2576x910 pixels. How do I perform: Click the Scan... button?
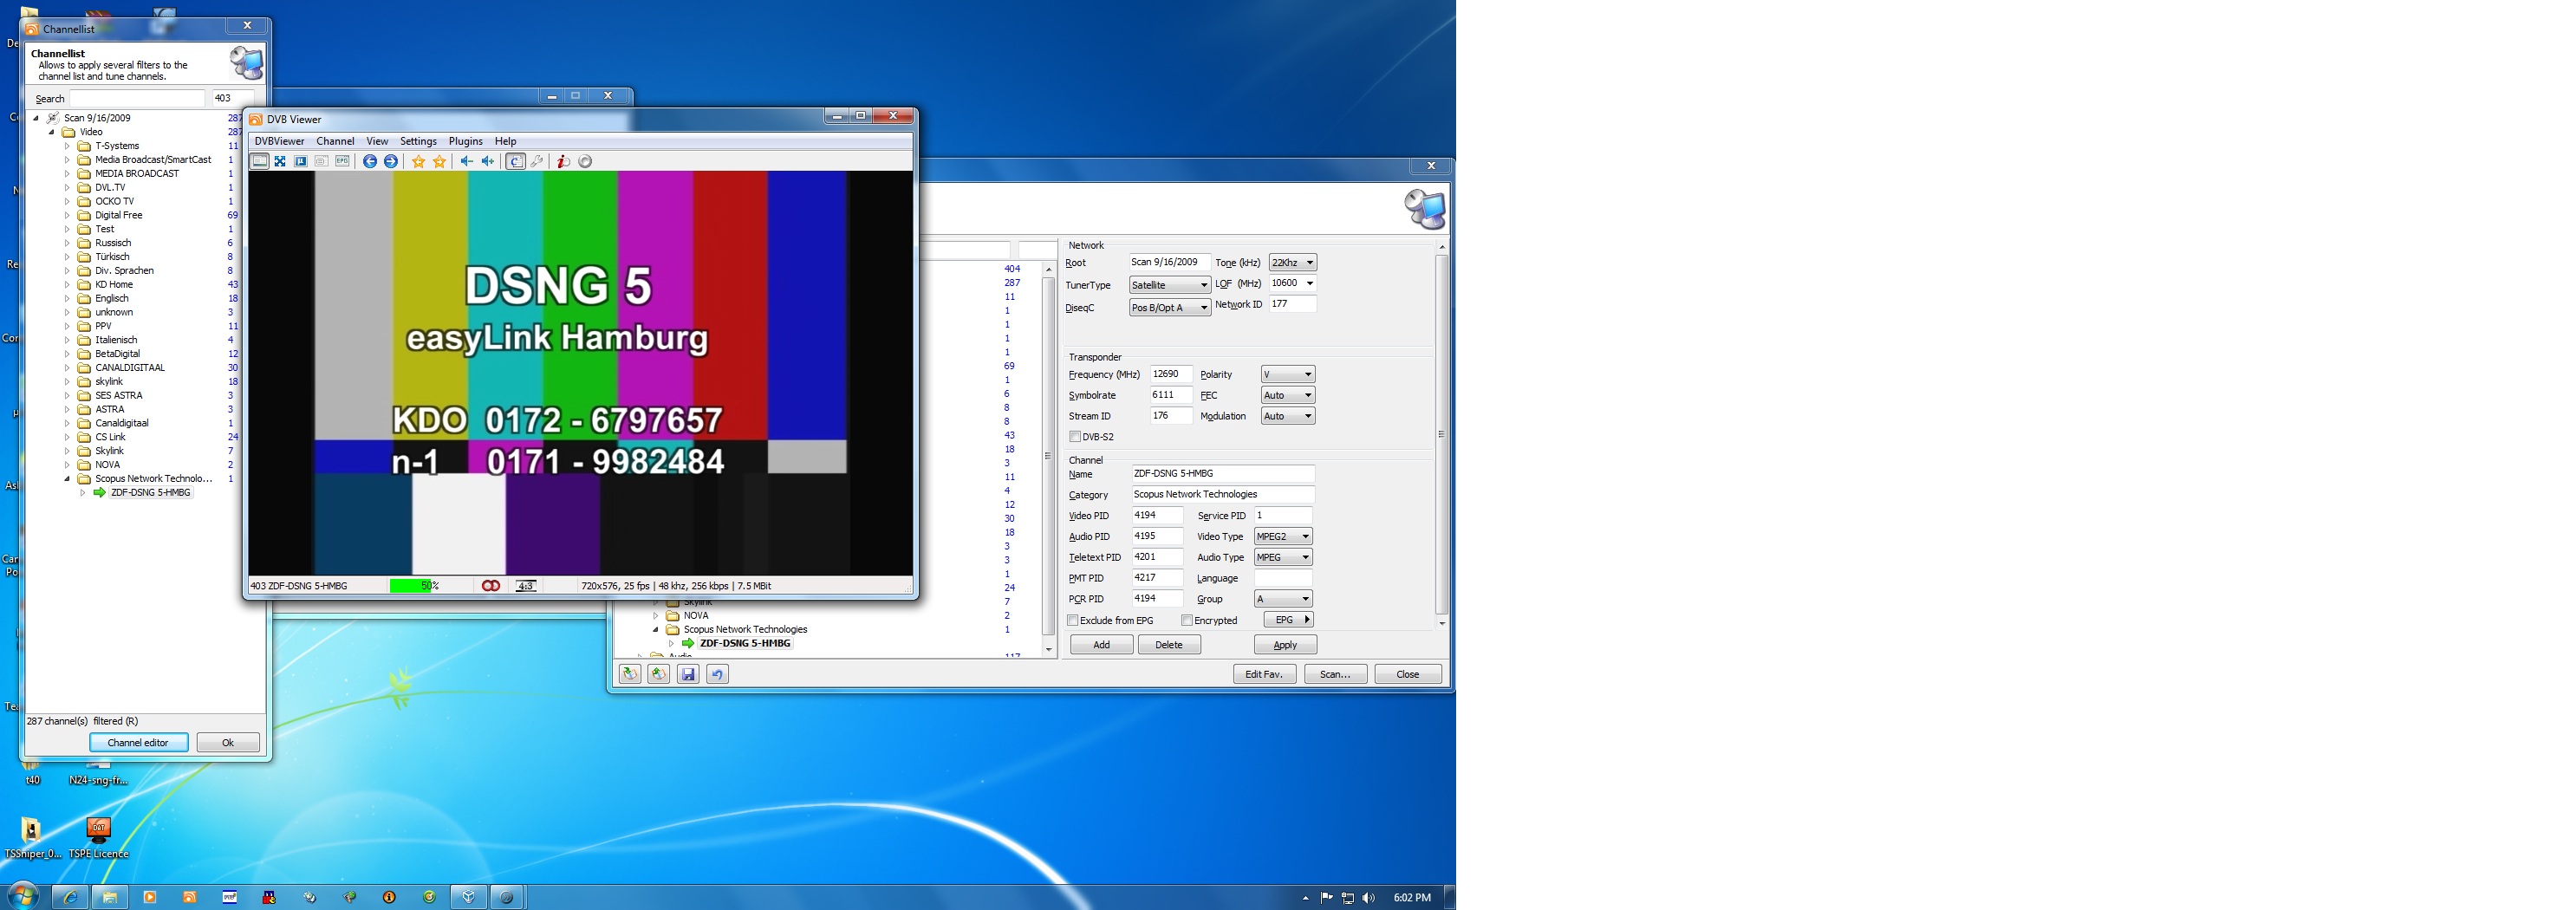click(x=1335, y=674)
